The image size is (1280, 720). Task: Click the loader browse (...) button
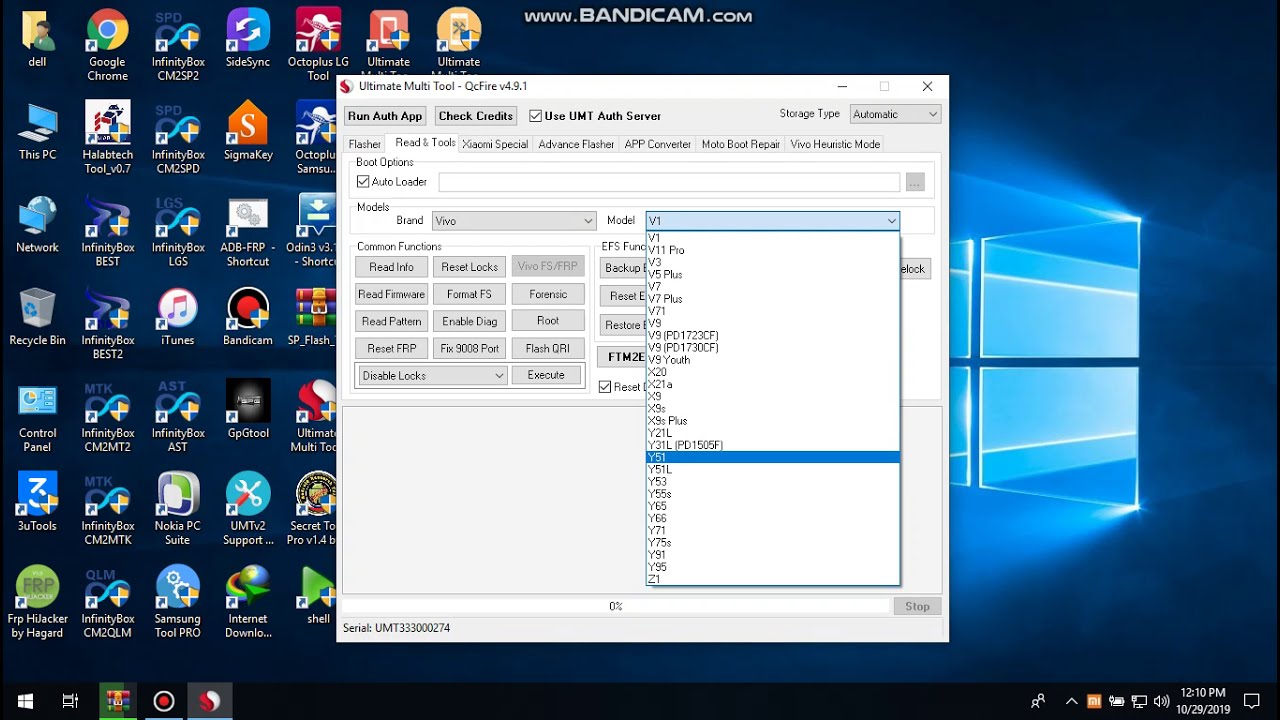[x=915, y=182]
